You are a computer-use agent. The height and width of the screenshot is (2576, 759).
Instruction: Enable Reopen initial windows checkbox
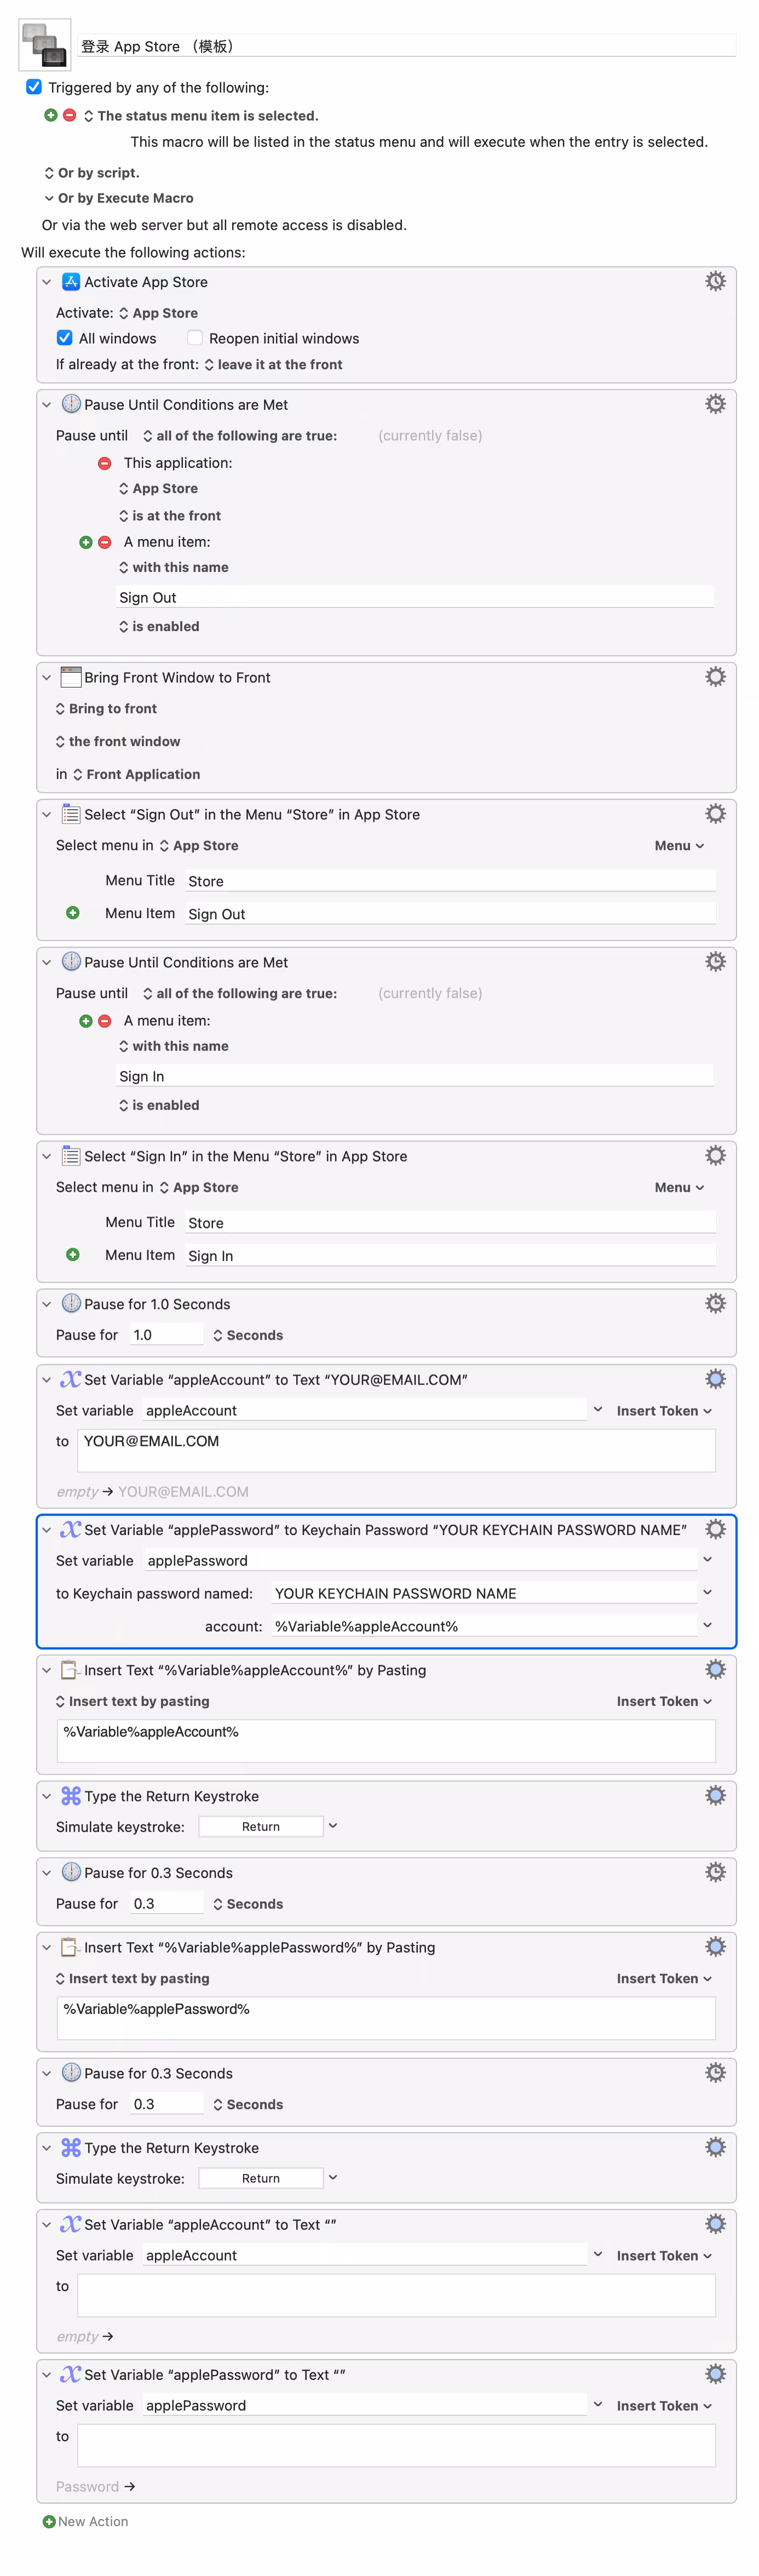195,338
